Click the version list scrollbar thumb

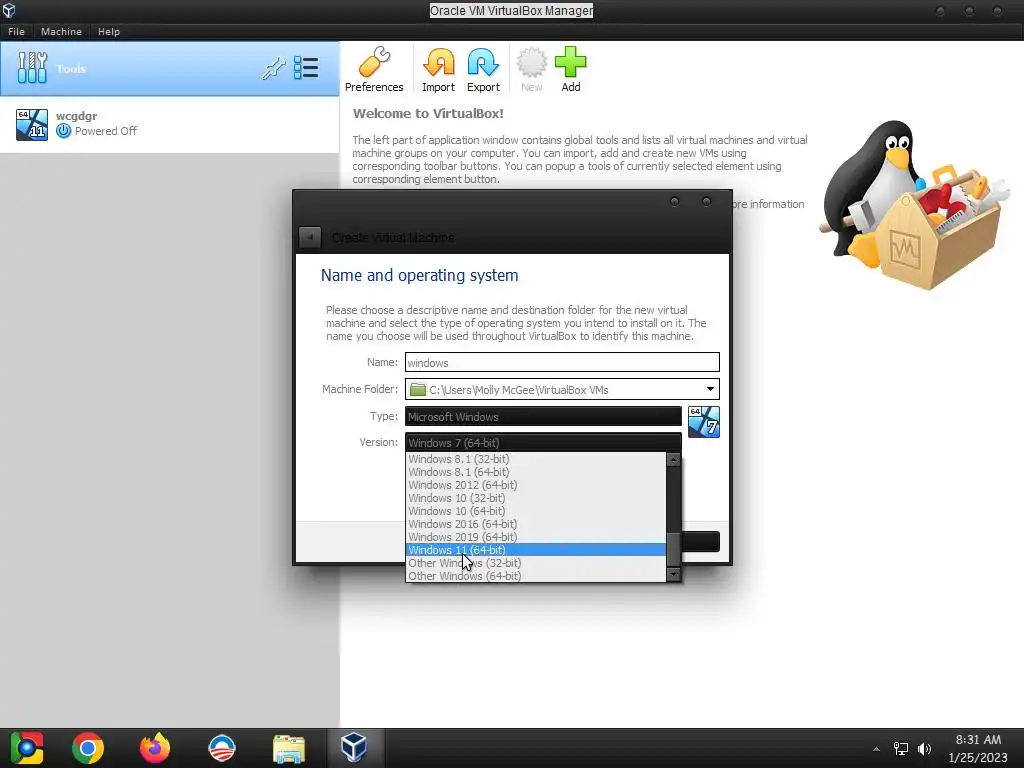(x=673, y=549)
